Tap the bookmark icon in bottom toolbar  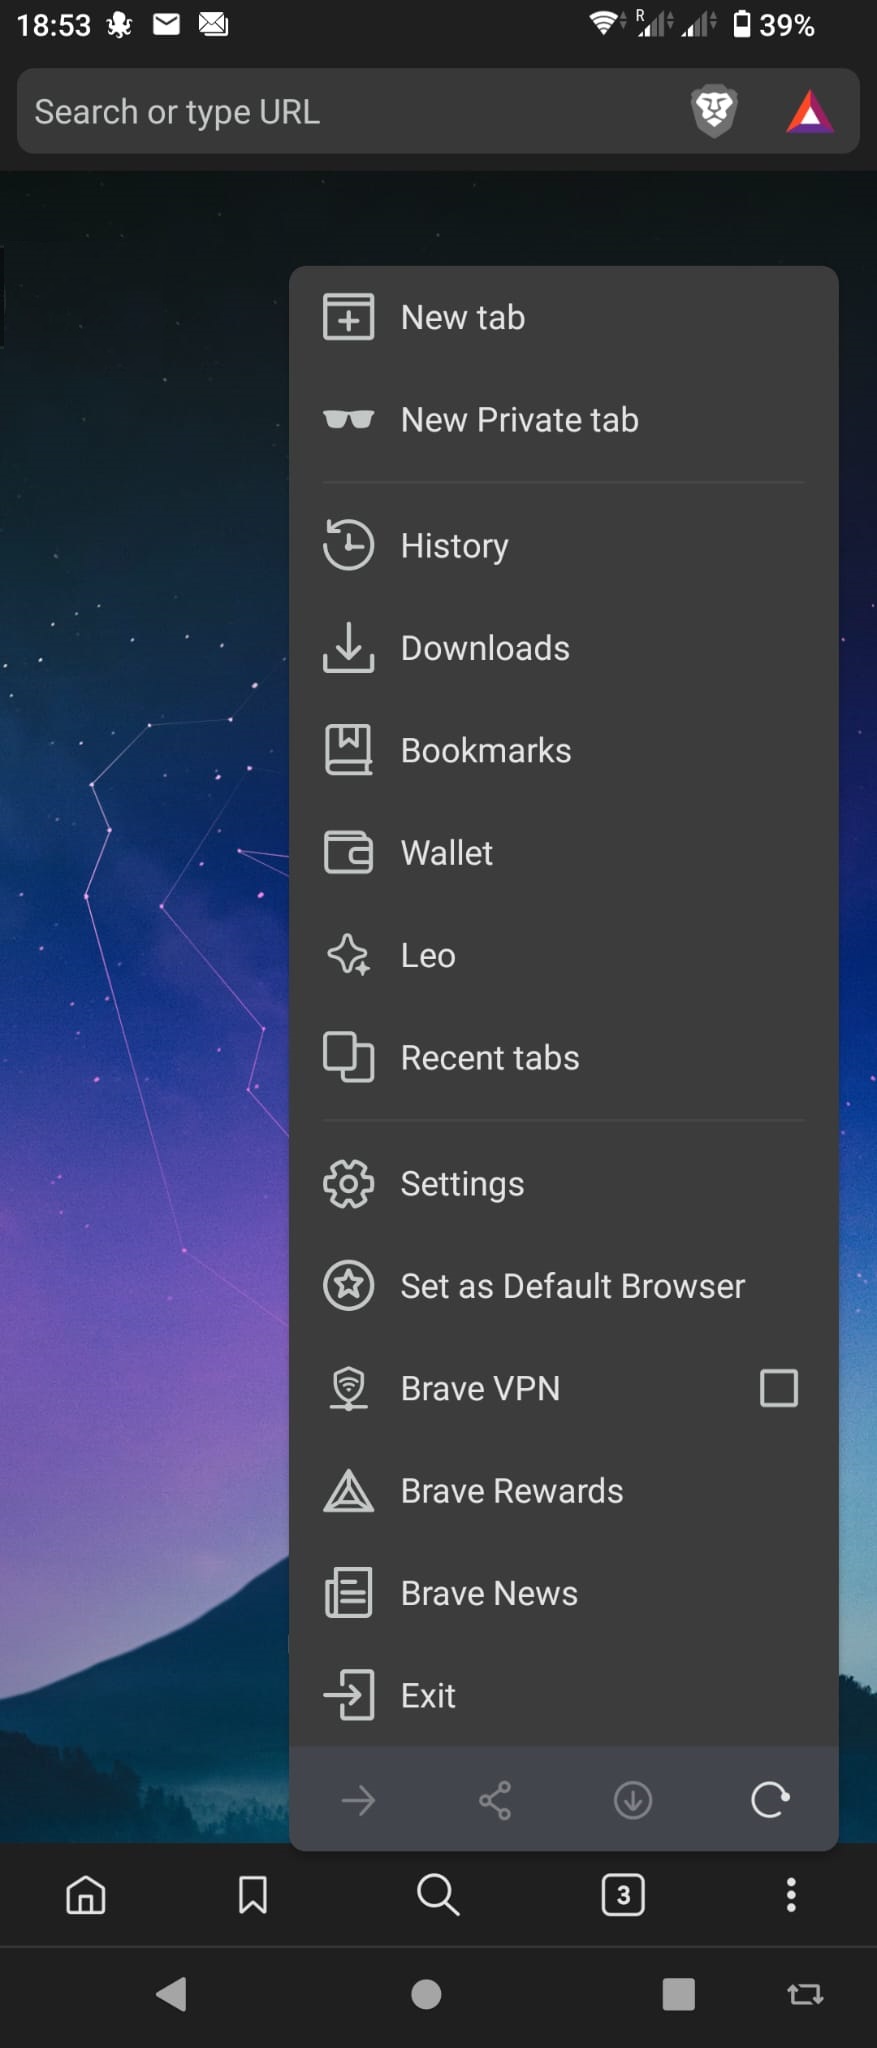pyautogui.click(x=253, y=1894)
